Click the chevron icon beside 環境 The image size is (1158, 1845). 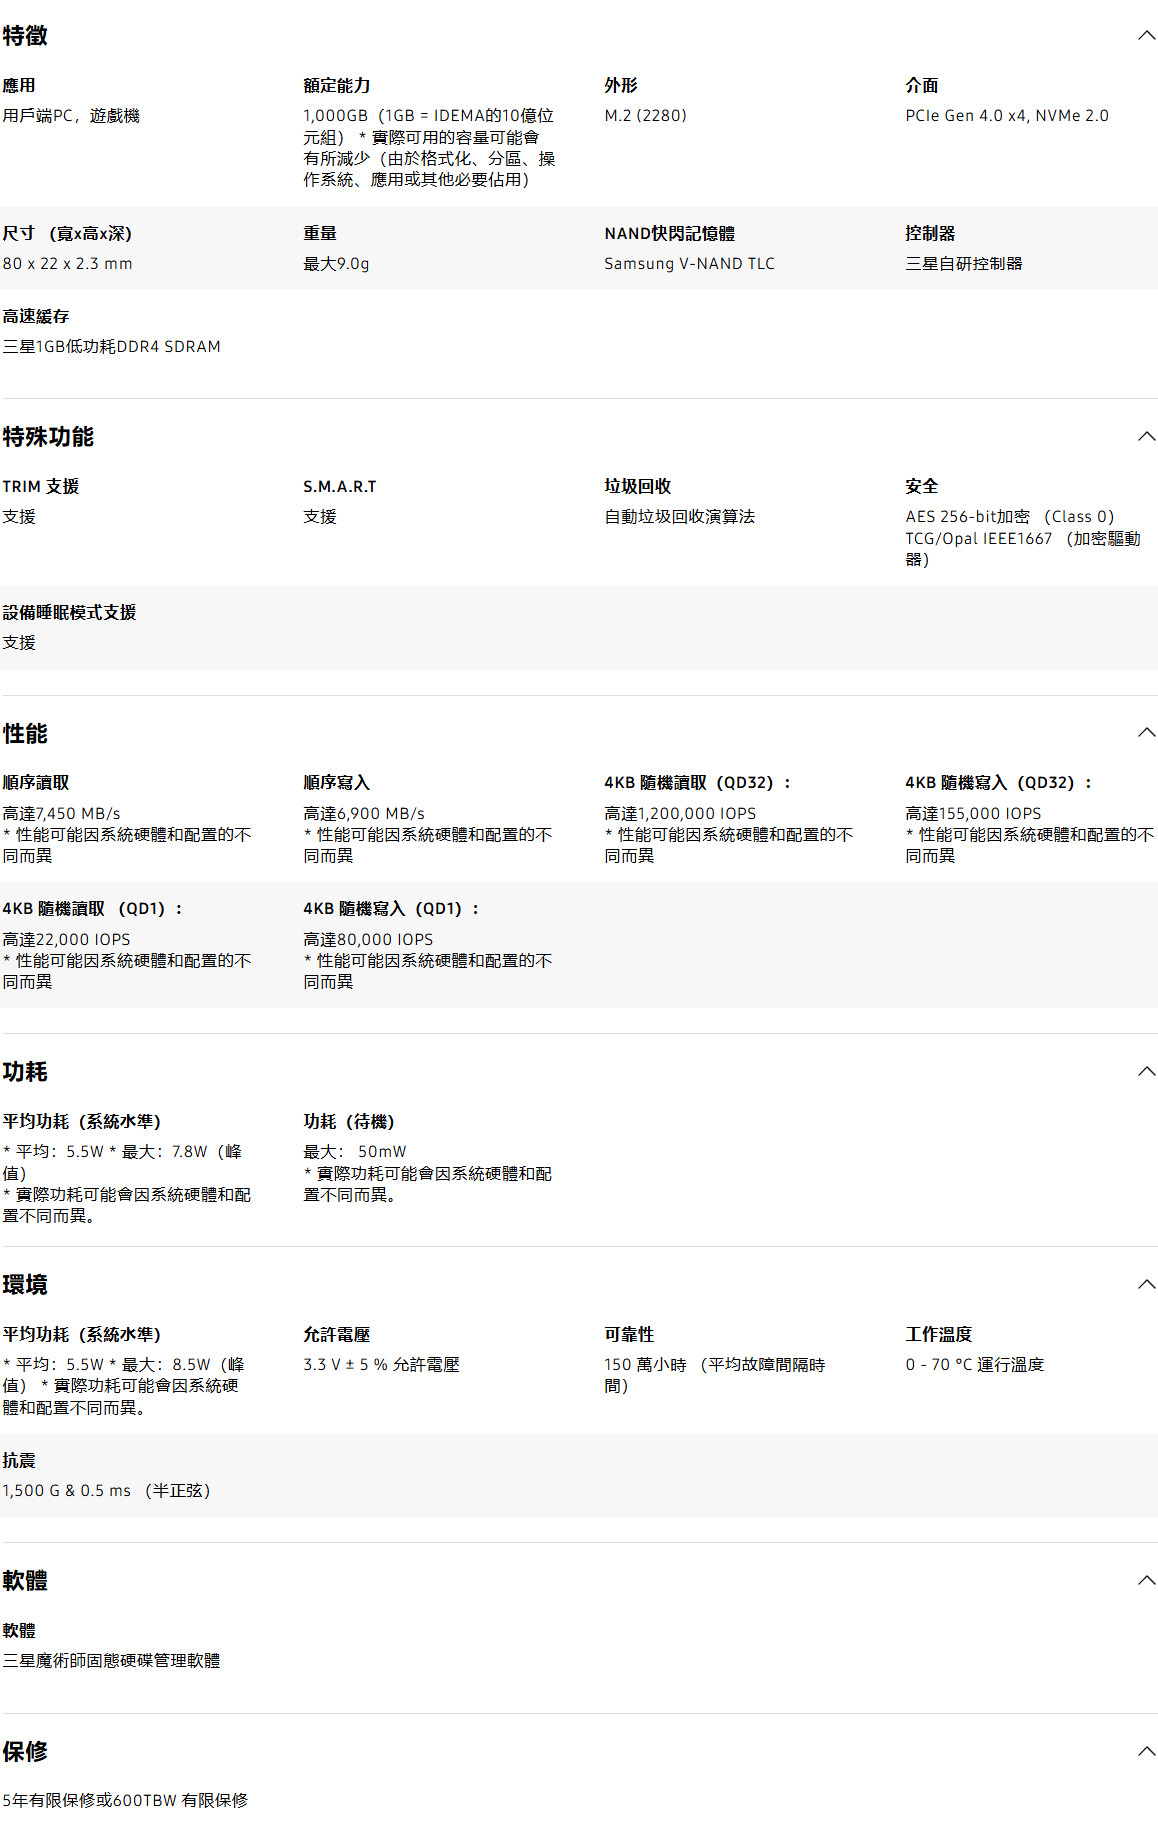pos(1146,1285)
